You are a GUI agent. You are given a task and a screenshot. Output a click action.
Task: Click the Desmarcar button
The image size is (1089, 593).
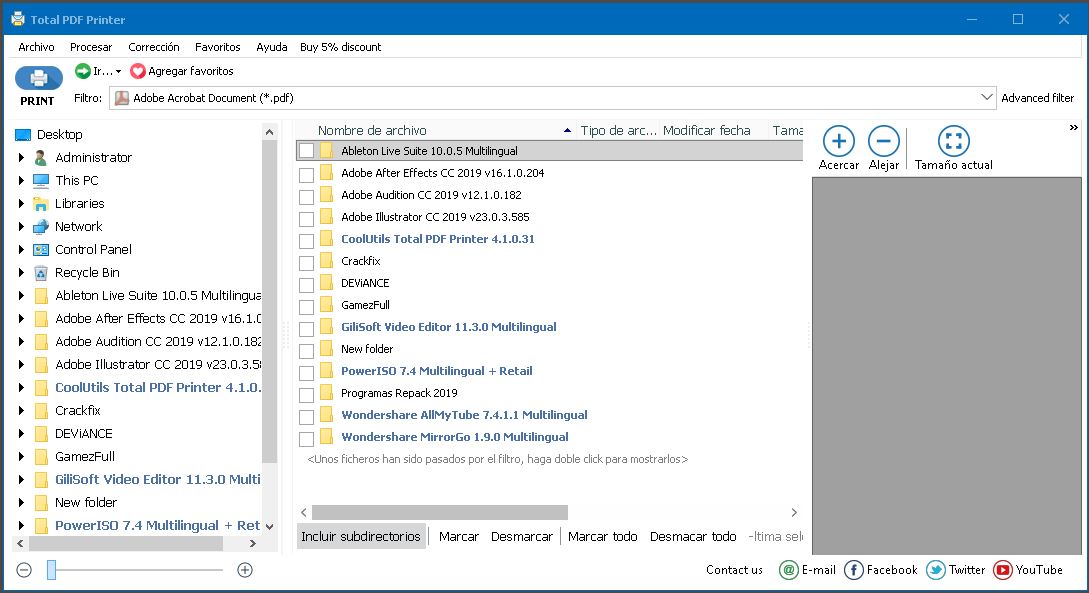coord(522,536)
